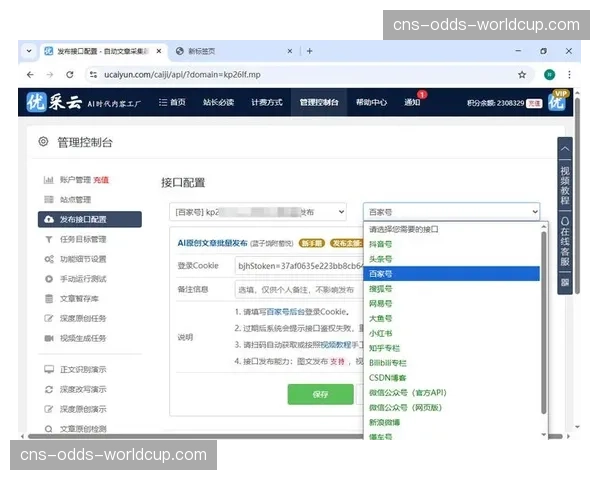The image size is (600, 480).
Task: Open 站点管理 in the sidebar
Action: click(x=75, y=199)
